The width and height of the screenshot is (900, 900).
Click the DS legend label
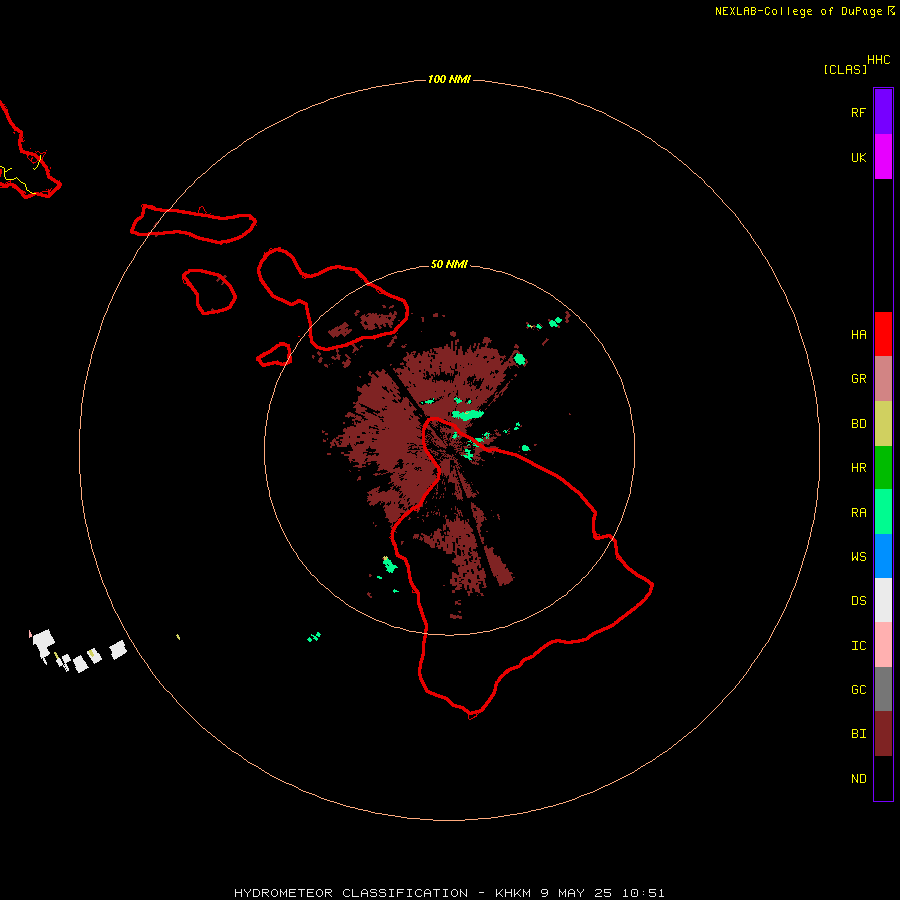coord(858,601)
